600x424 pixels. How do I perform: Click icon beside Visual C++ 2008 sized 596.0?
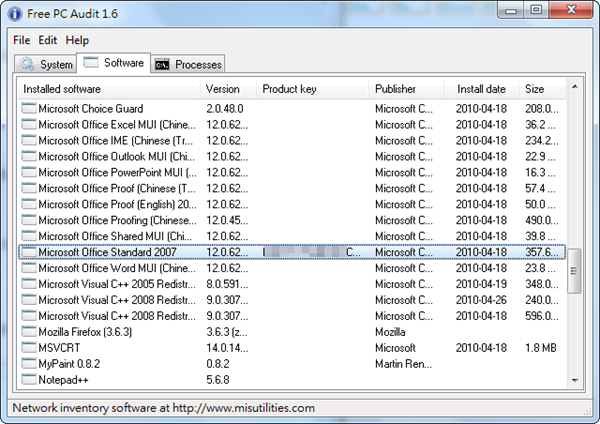29,316
